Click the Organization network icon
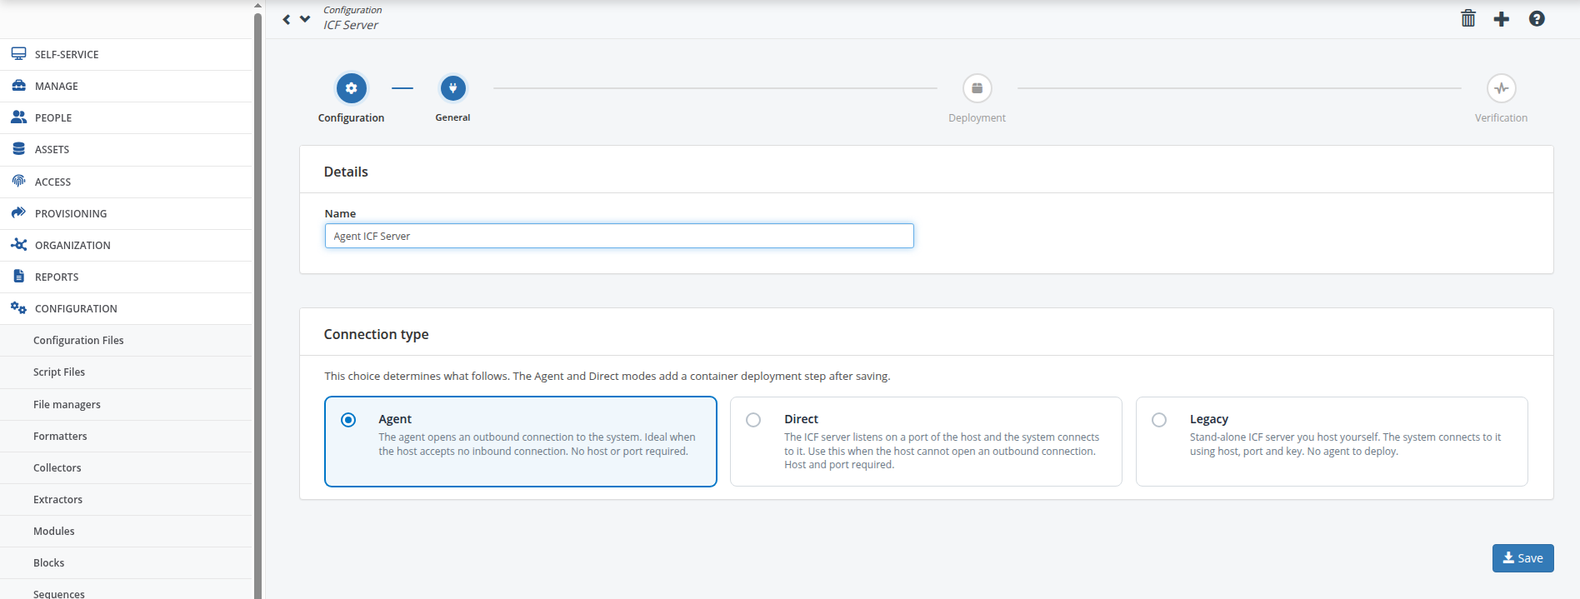 (18, 245)
